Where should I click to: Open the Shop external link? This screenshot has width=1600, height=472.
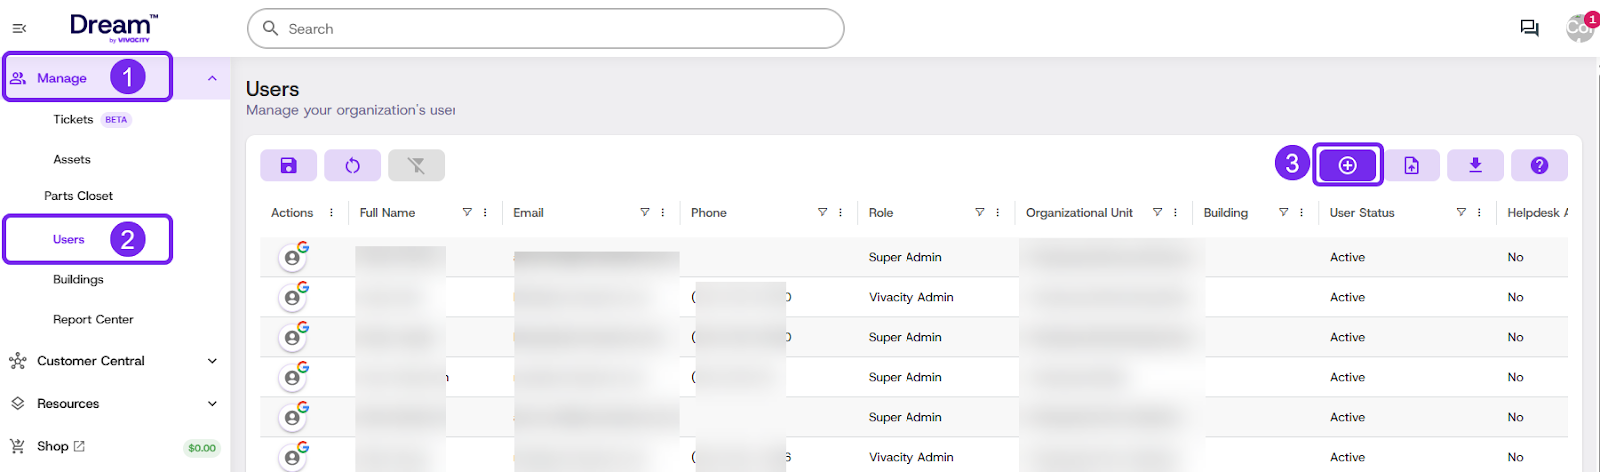pos(61,446)
